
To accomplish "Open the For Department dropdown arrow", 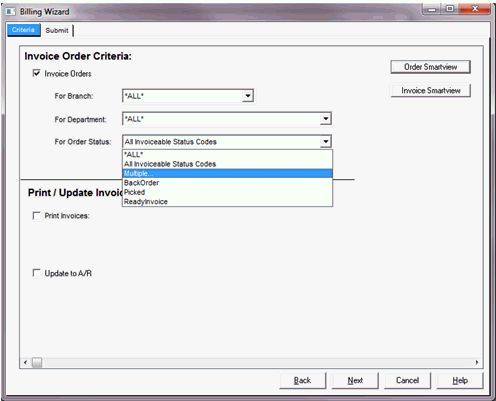I will 326,119.
